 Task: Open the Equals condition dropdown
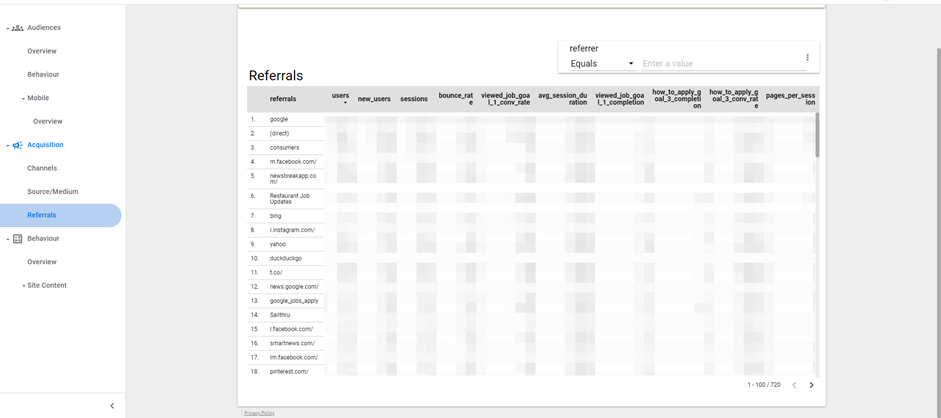click(602, 64)
